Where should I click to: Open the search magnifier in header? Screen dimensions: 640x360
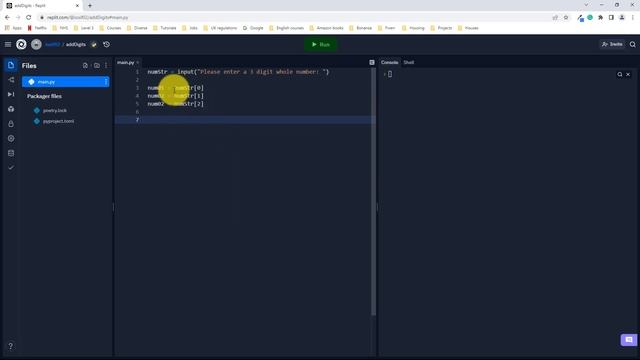[633, 44]
